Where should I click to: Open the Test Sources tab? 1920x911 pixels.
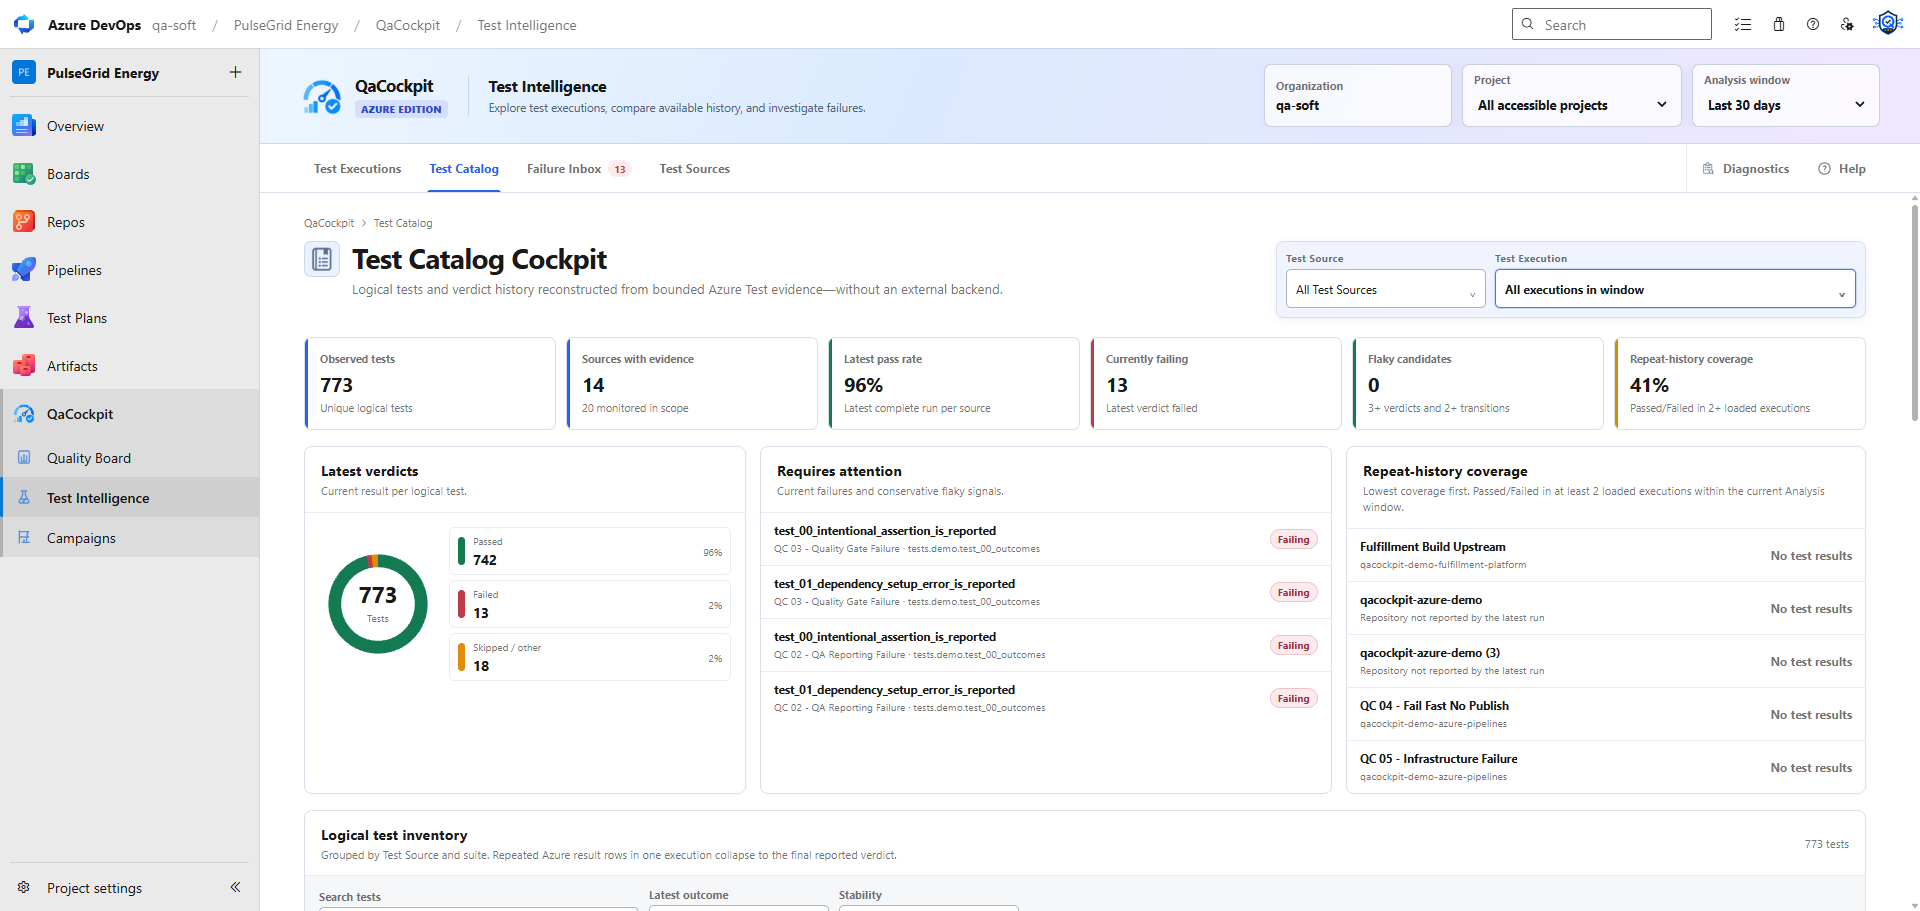pyautogui.click(x=694, y=169)
